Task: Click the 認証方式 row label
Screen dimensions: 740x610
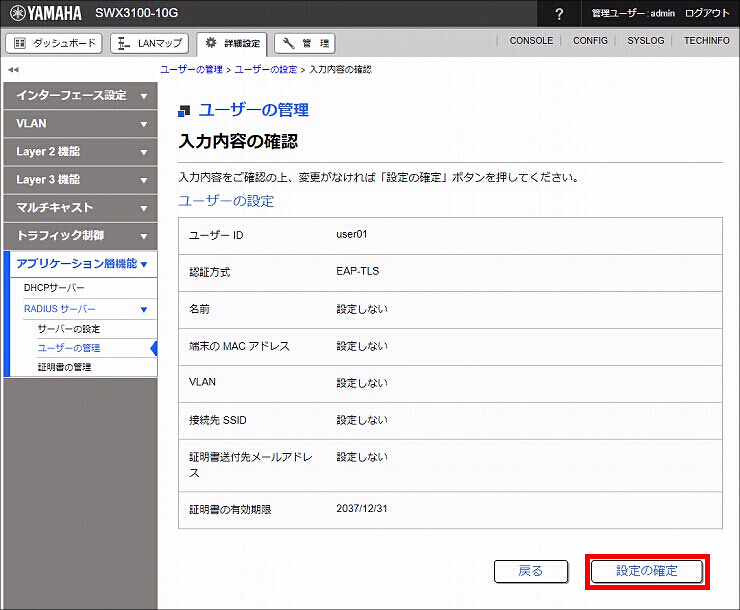Action: pos(210,272)
